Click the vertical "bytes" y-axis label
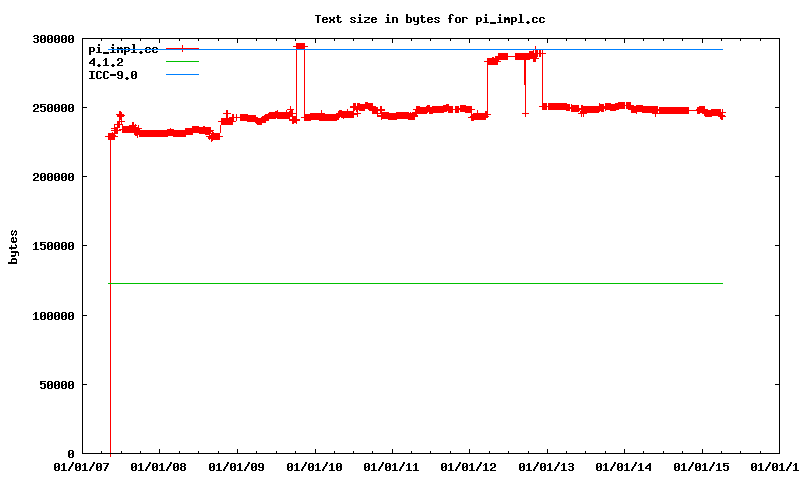This screenshot has height=480, width=800. pos(14,246)
